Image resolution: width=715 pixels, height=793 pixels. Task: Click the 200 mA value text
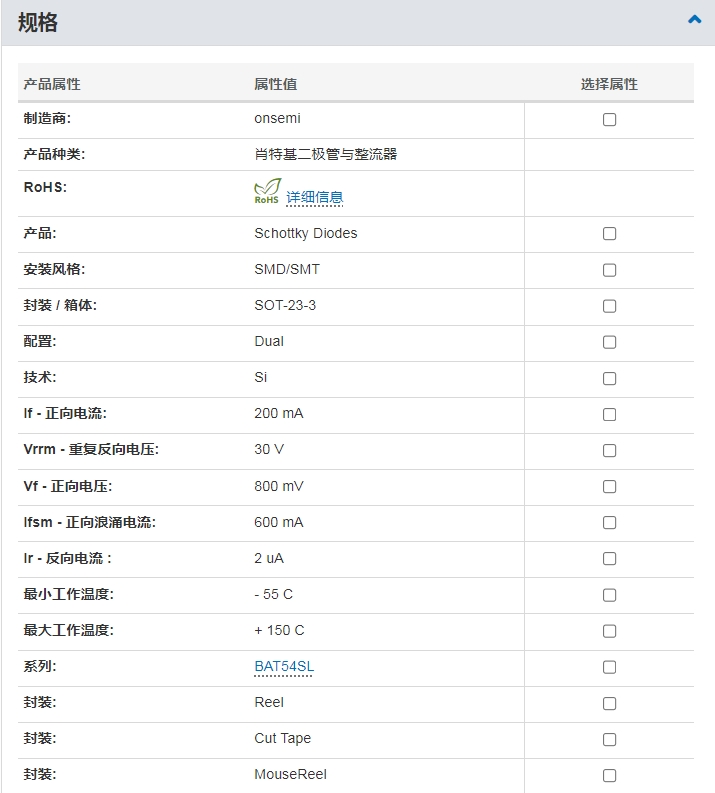[279, 413]
